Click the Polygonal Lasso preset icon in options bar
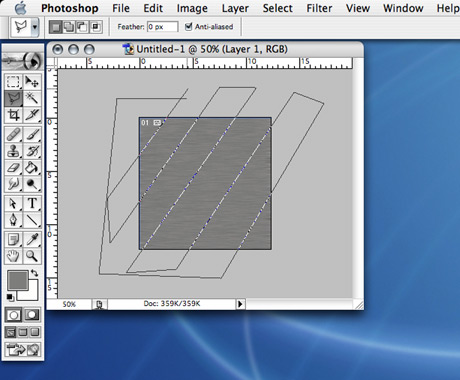460x380 pixels. click(21, 27)
